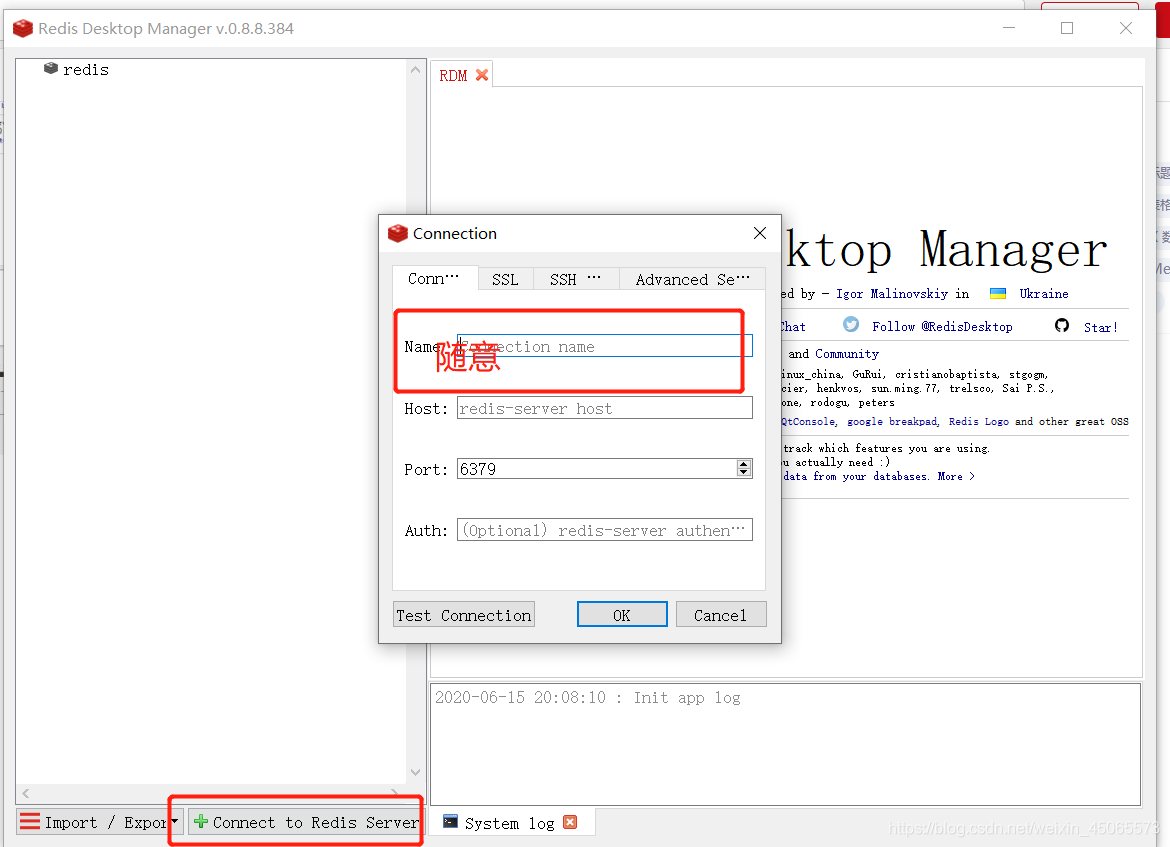Maximize the Redis Desktop Manager window

1067,28
